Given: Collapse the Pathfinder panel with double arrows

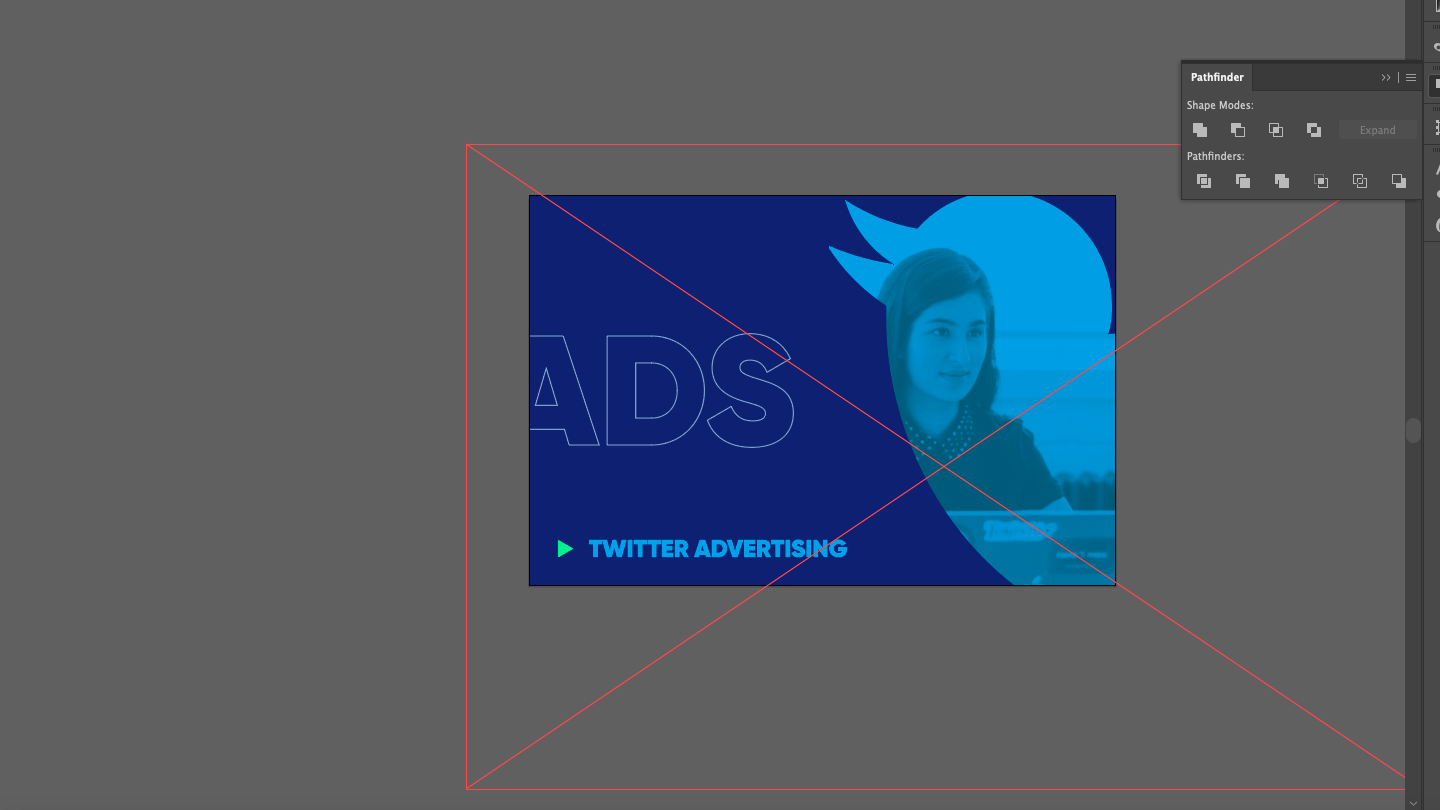Looking at the screenshot, I should tap(1386, 77).
